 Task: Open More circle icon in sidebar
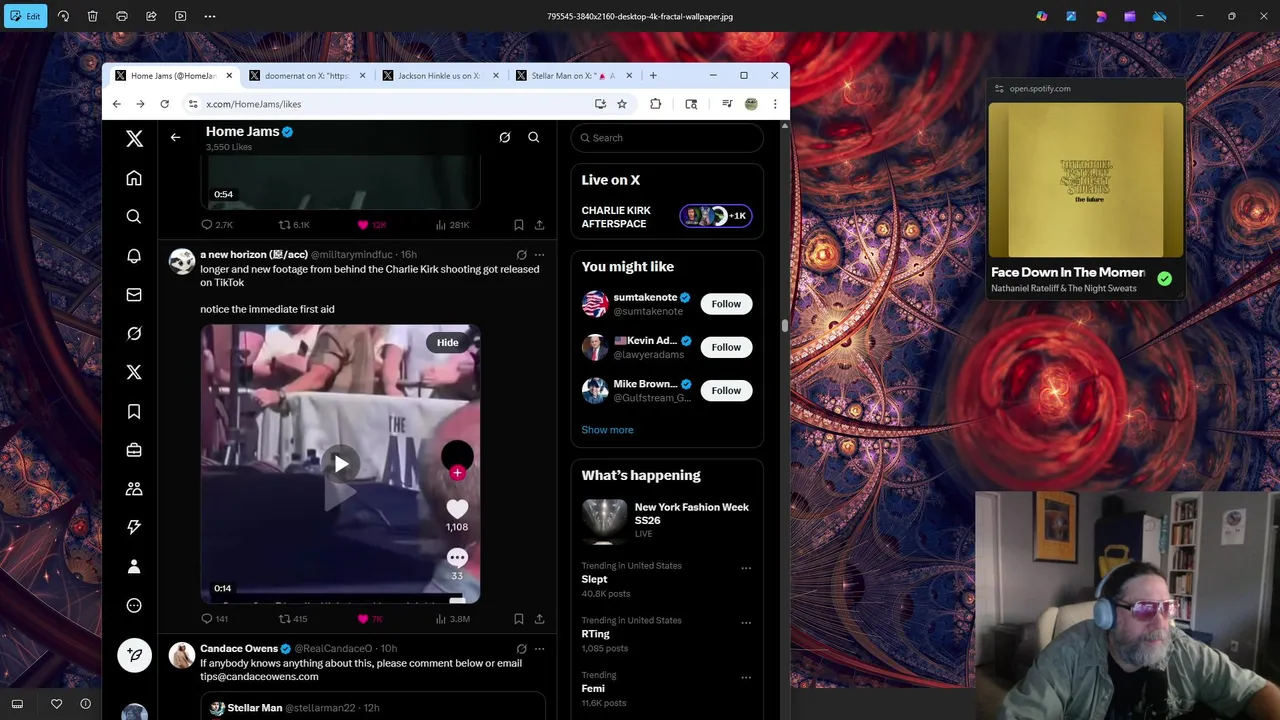coord(134,605)
